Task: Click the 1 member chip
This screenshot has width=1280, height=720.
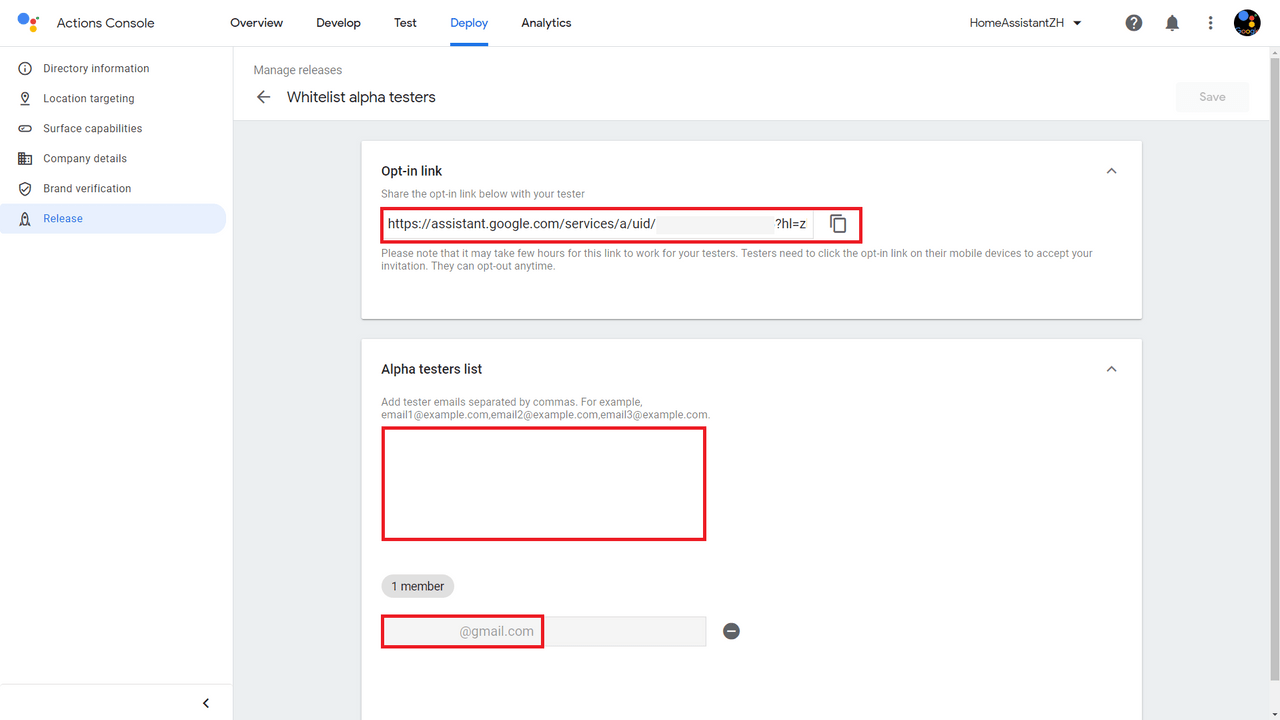Action: pos(417,586)
